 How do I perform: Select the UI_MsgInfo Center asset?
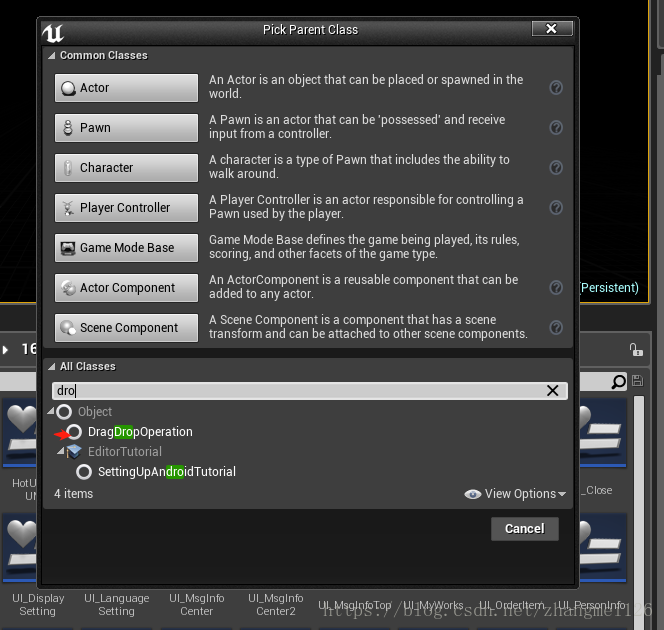[x=196, y=605]
